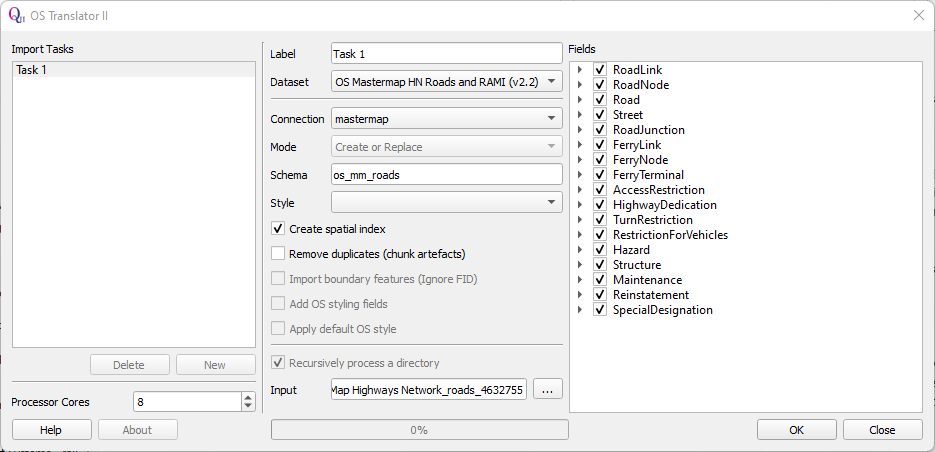Expand the Road field tree

(x=580, y=100)
